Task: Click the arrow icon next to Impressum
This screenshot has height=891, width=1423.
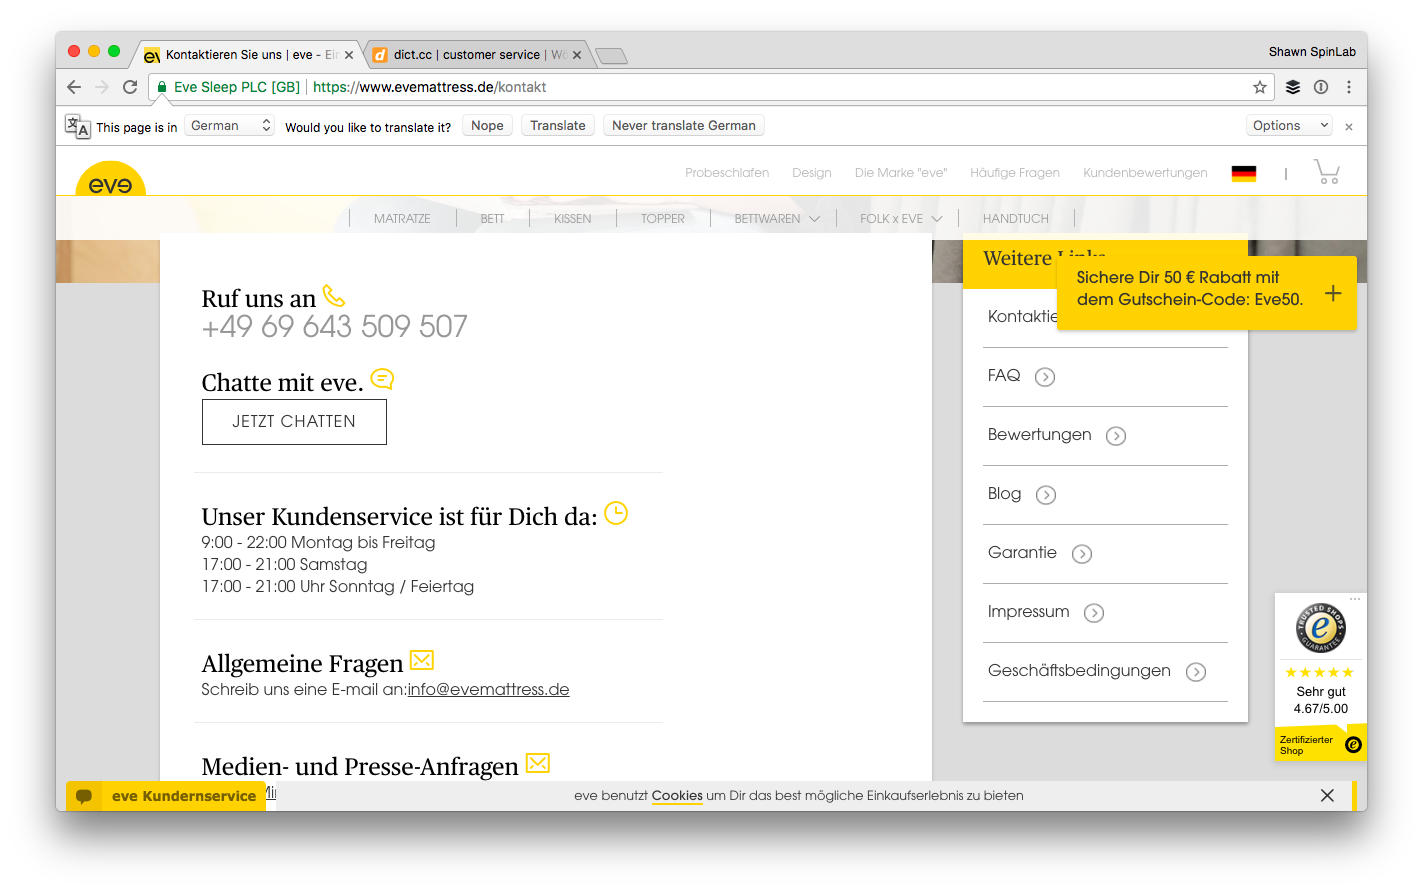Action: coord(1094,613)
